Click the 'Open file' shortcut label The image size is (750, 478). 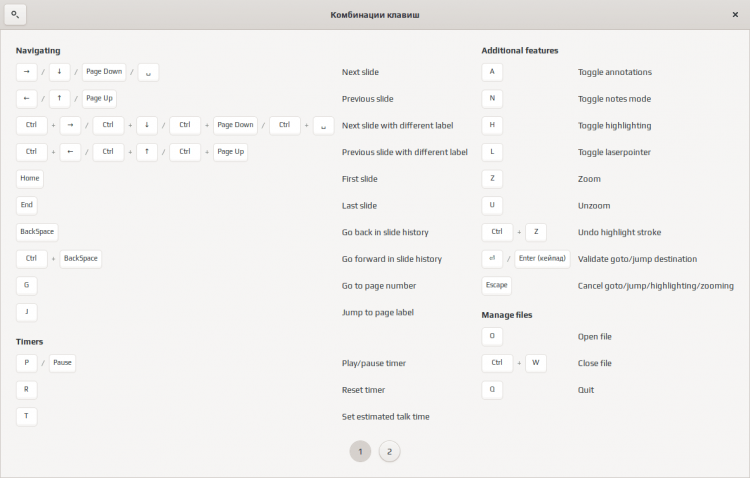595,337
